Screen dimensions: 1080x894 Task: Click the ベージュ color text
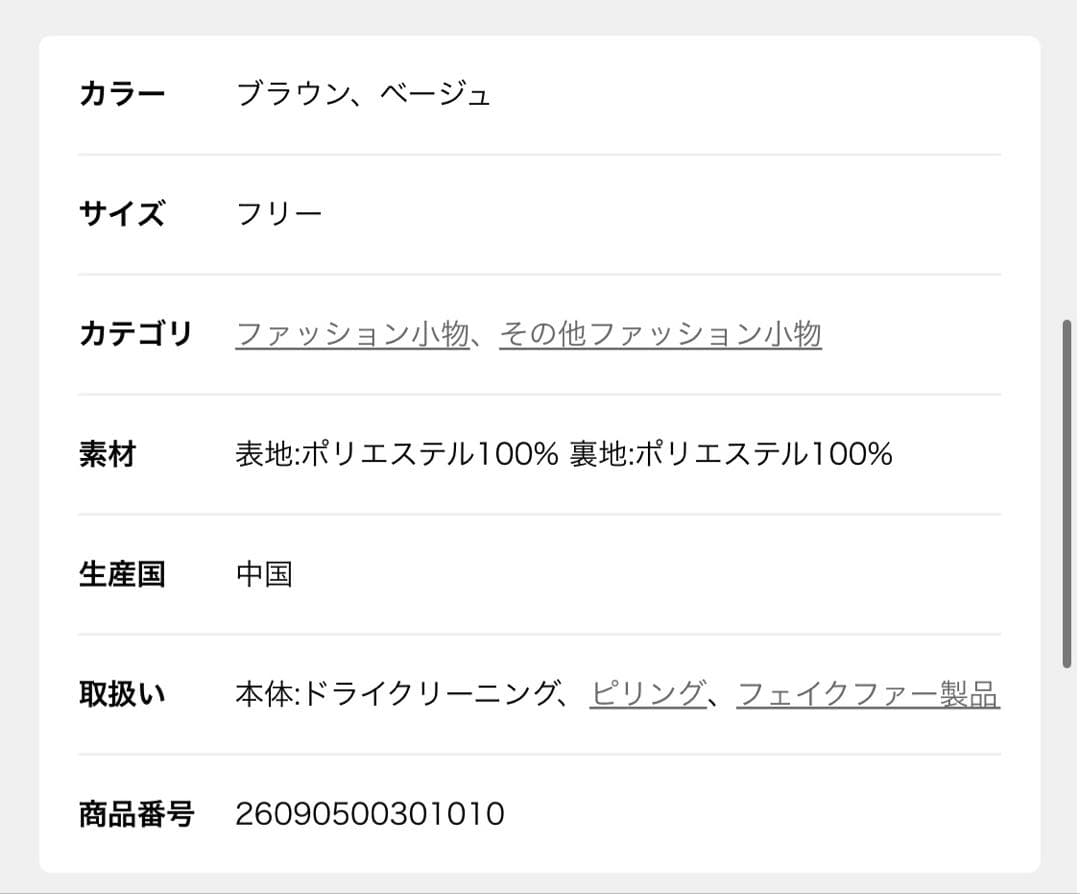[435, 95]
